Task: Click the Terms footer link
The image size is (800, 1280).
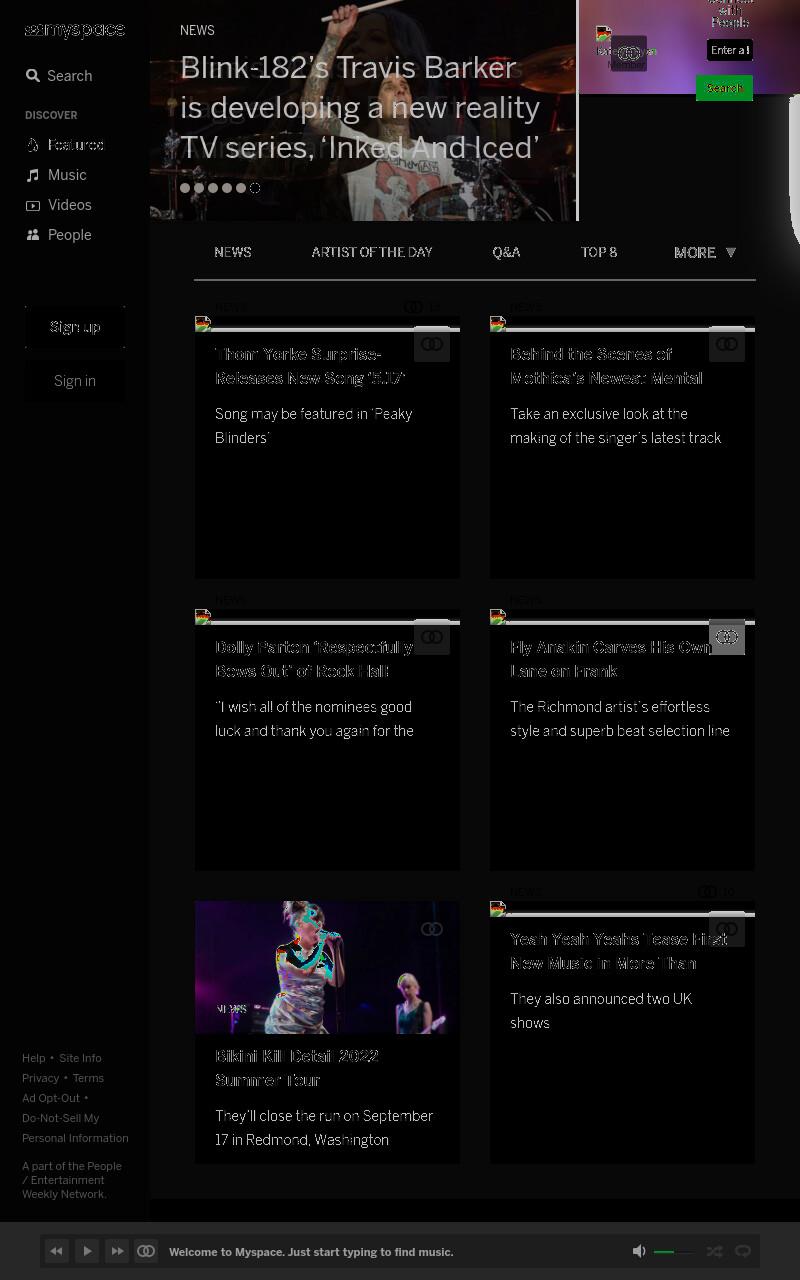Action: click(88, 1078)
